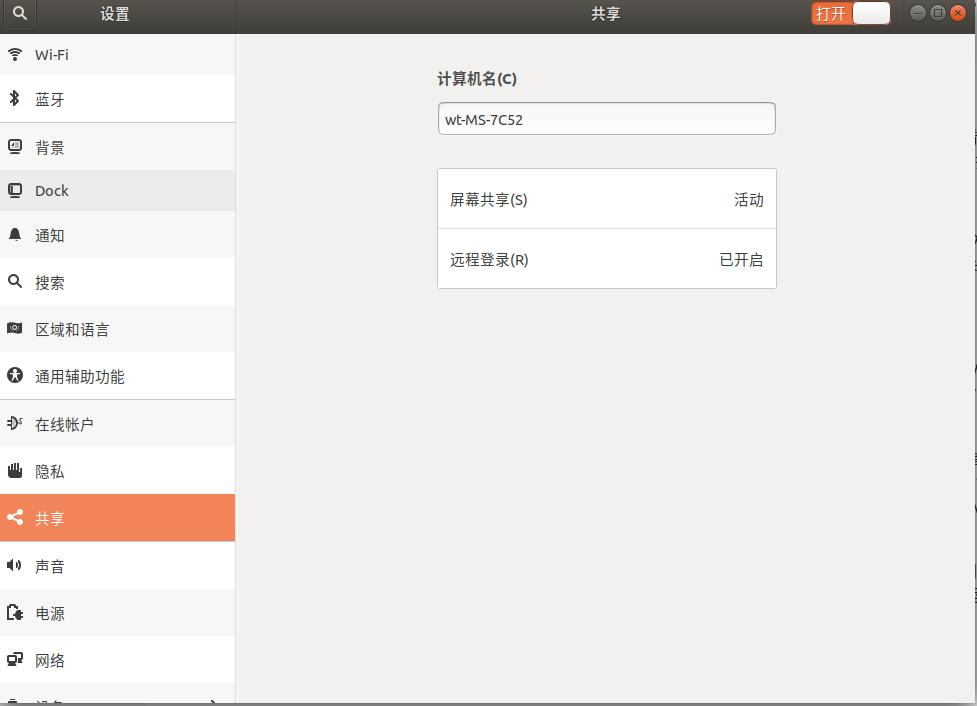Click the 在线帐户 icon
This screenshot has width=977, height=706.
point(15,424)
